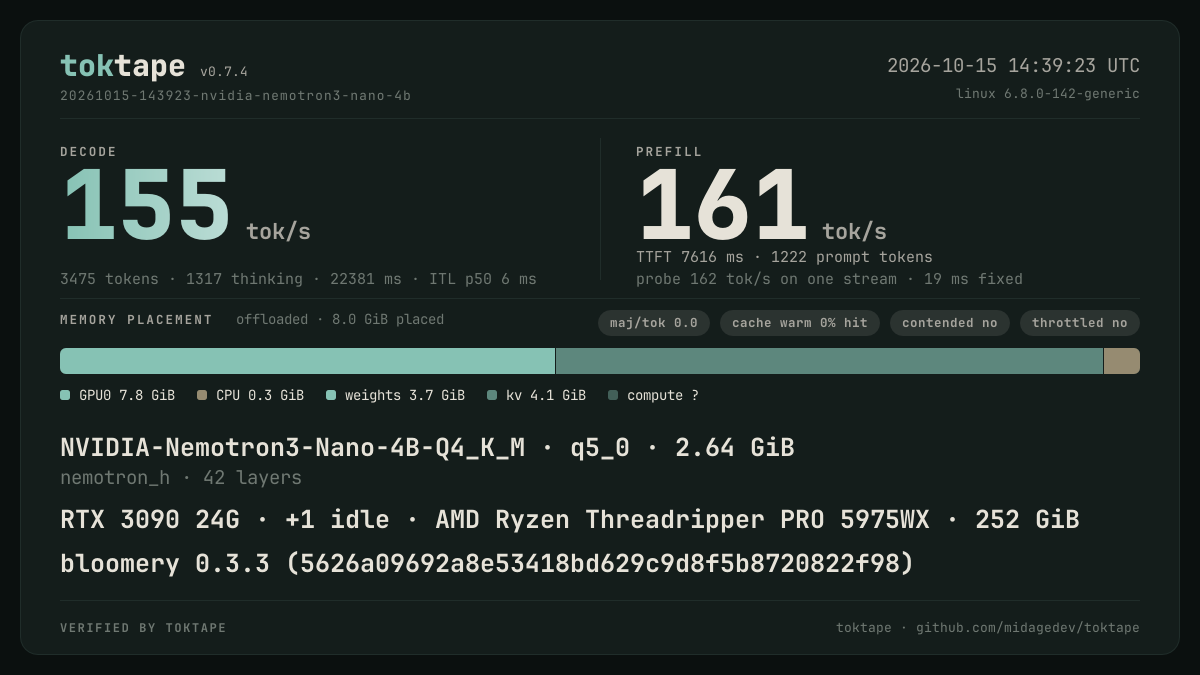
Task: Click the decode value 155
Action: 146,206
